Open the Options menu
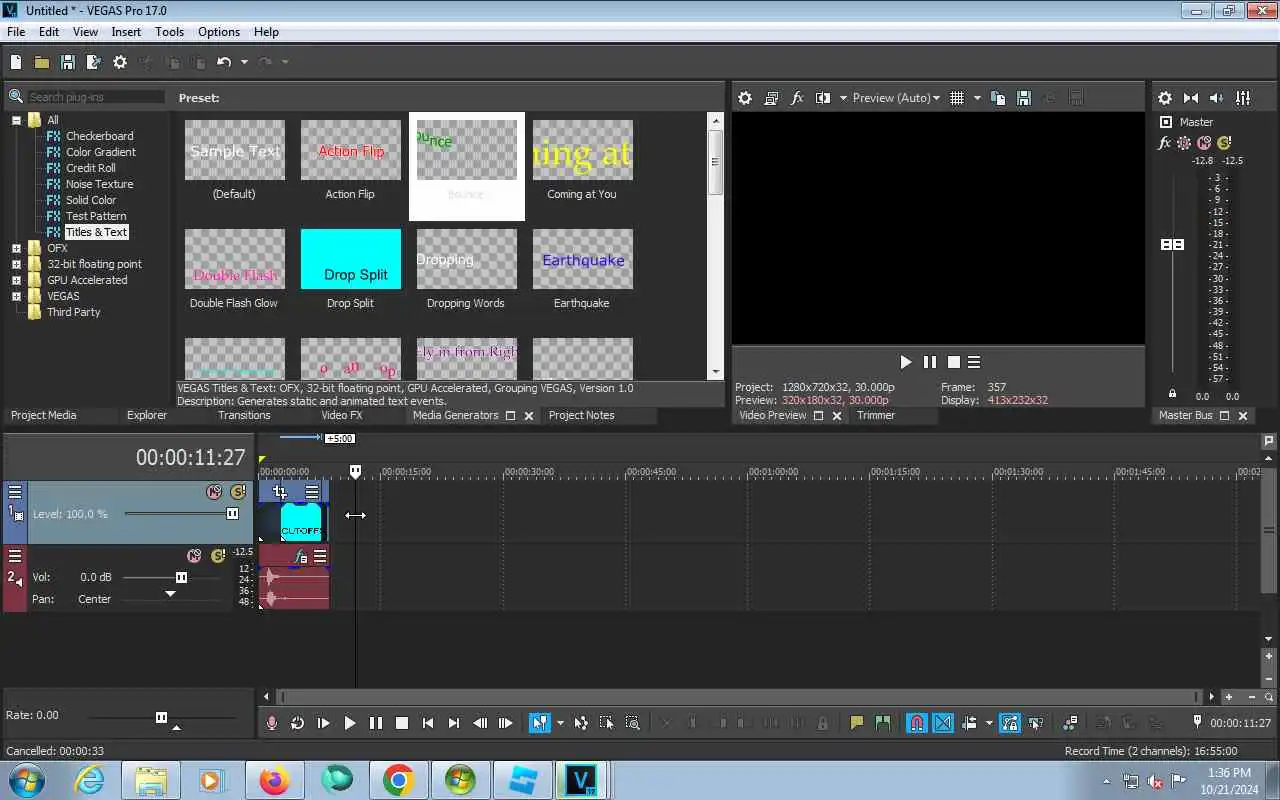The width and height of the screenshot is (1280, 800). coord(219,32)
